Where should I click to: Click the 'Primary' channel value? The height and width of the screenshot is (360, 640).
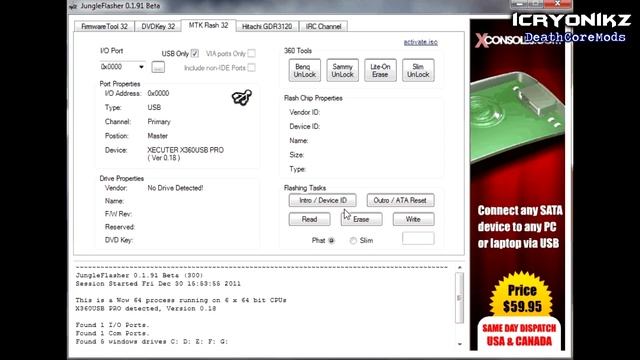tap(159, 122)
